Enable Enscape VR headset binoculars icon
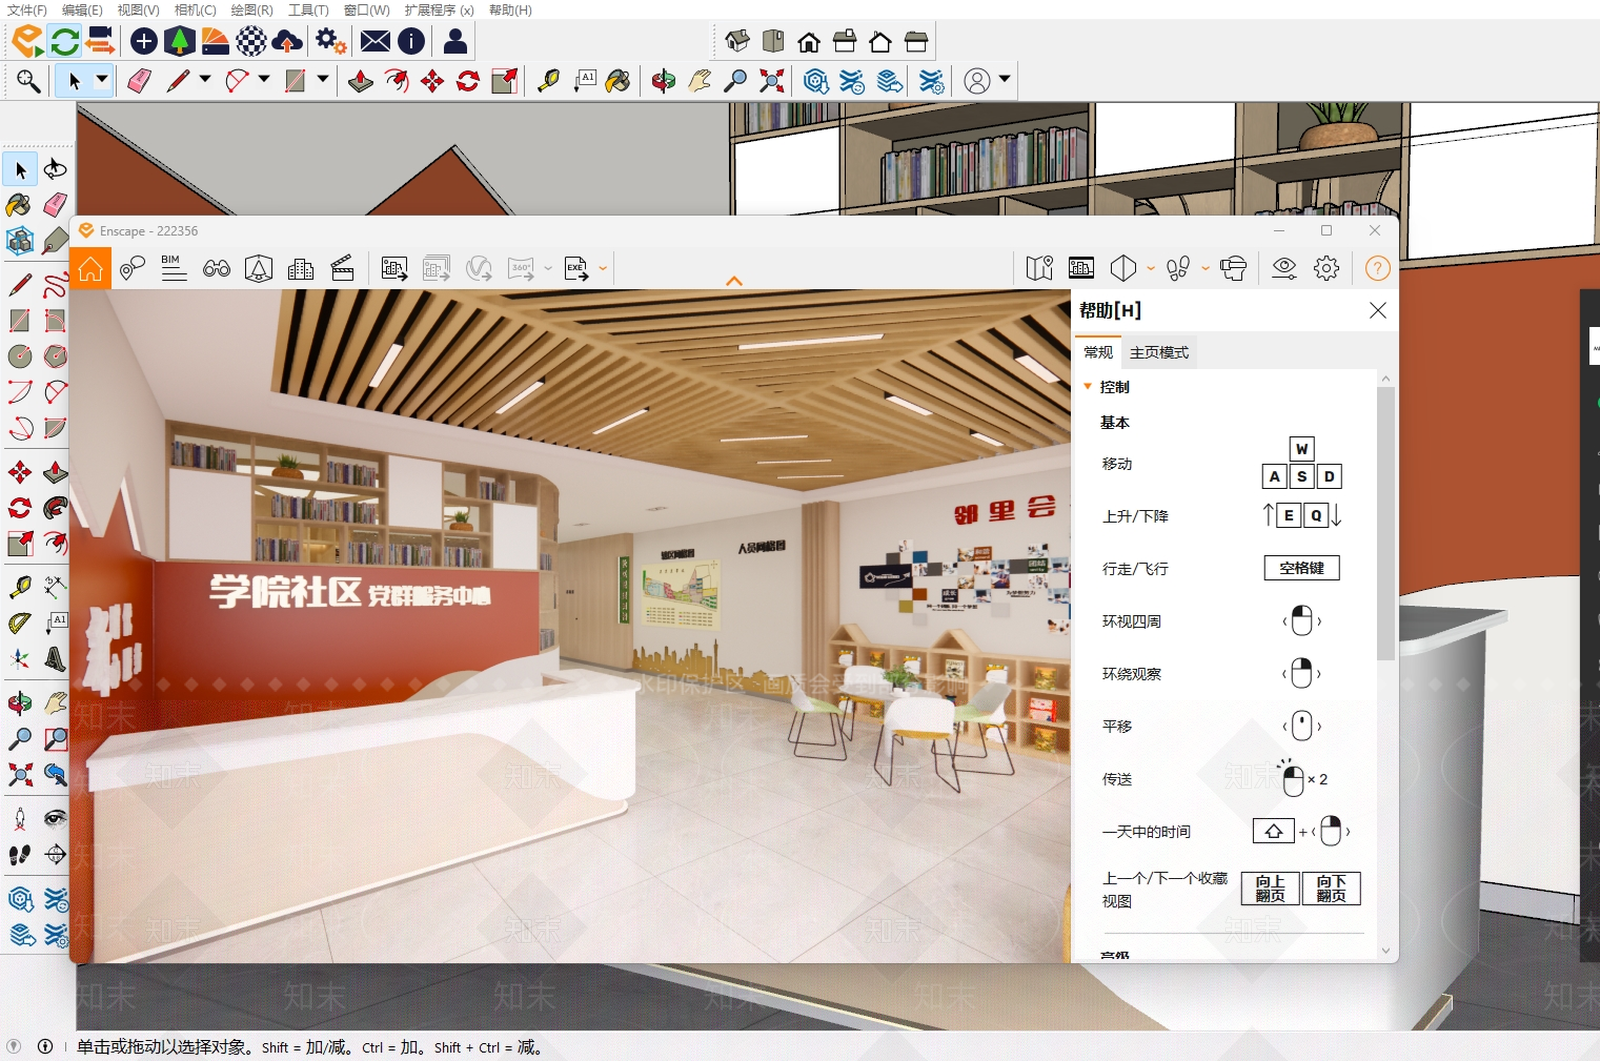This screenshot has width=1600, height=1061. pos(216,268)
